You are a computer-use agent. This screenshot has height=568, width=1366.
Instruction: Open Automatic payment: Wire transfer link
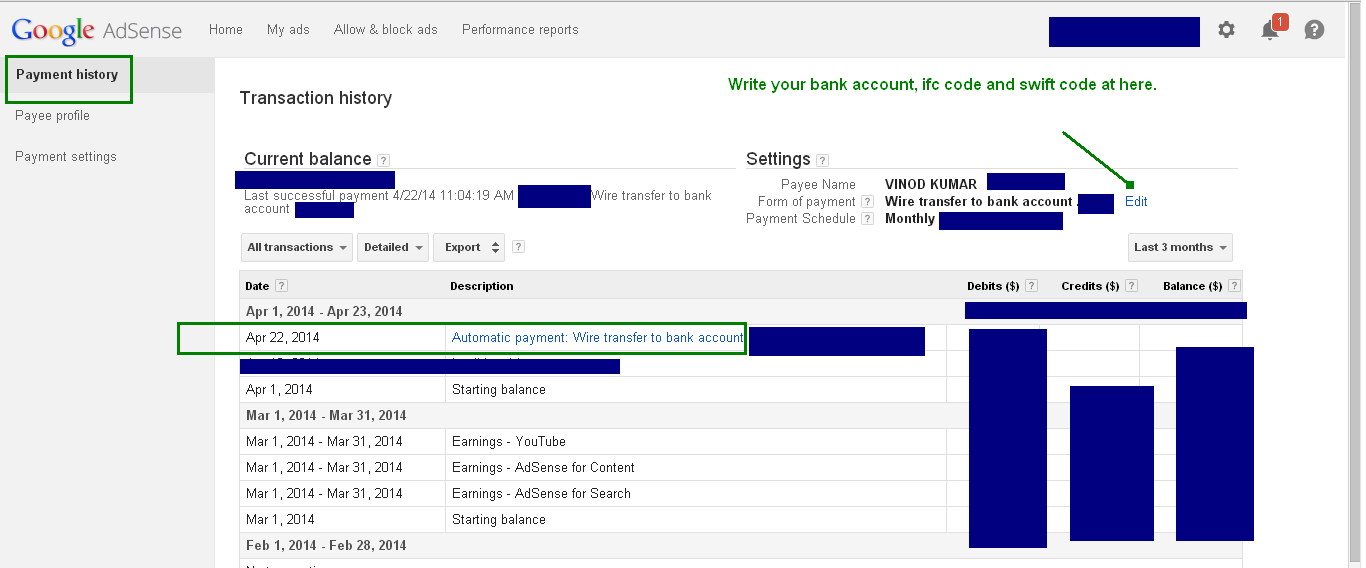[x=598, y=338]
